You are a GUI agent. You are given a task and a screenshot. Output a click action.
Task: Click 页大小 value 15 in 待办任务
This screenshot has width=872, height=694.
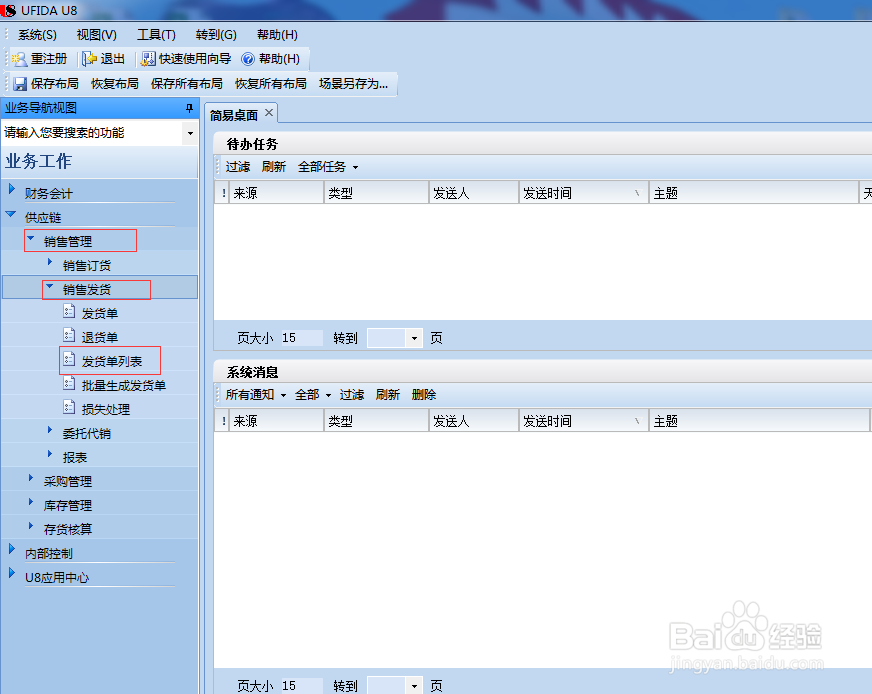(301, 338)
